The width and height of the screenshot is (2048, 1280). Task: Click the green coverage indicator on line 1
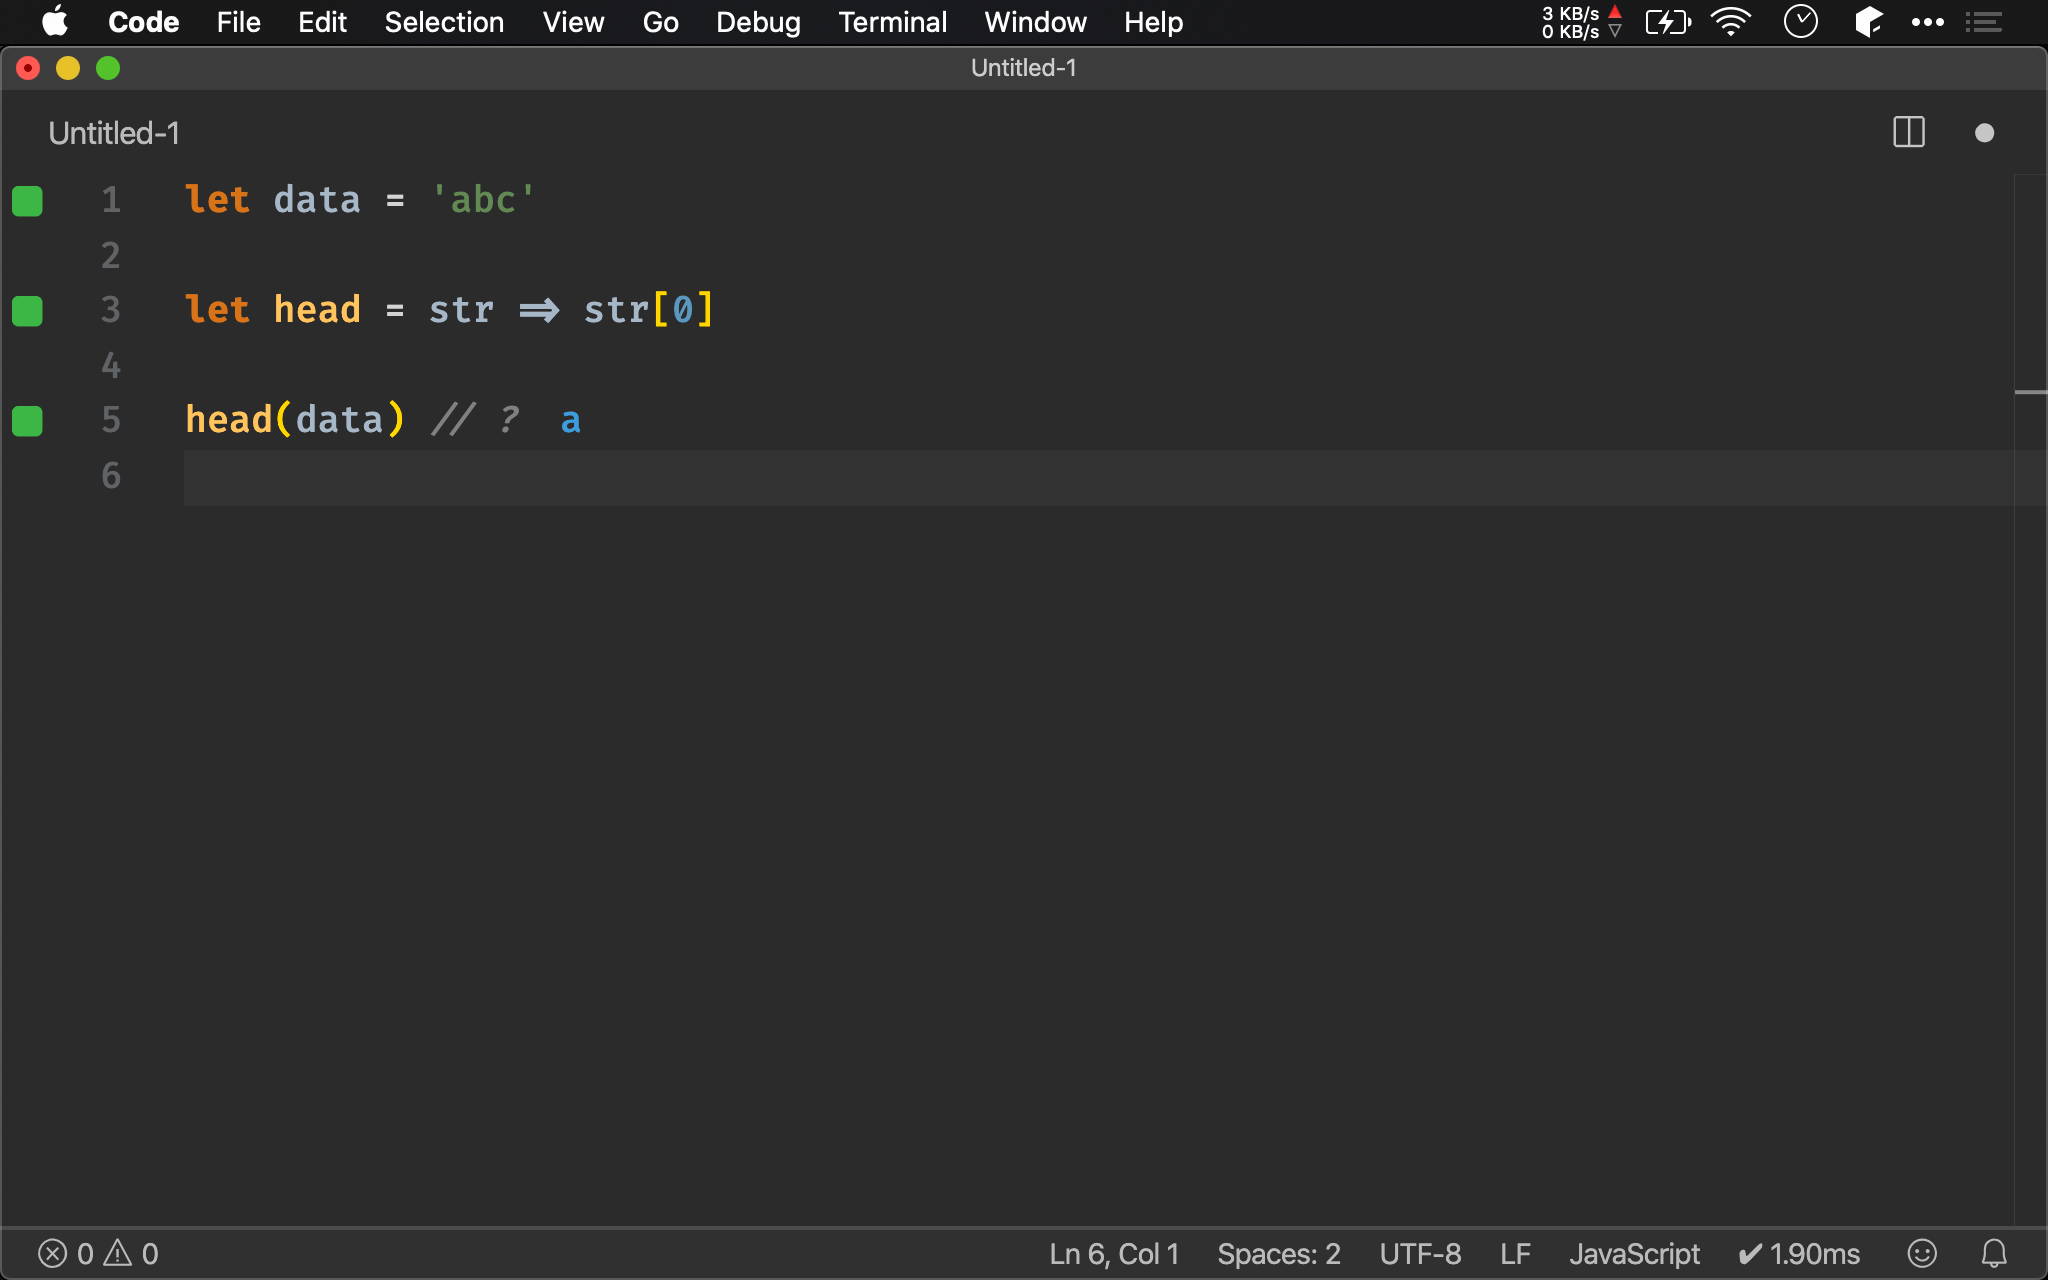27,201
